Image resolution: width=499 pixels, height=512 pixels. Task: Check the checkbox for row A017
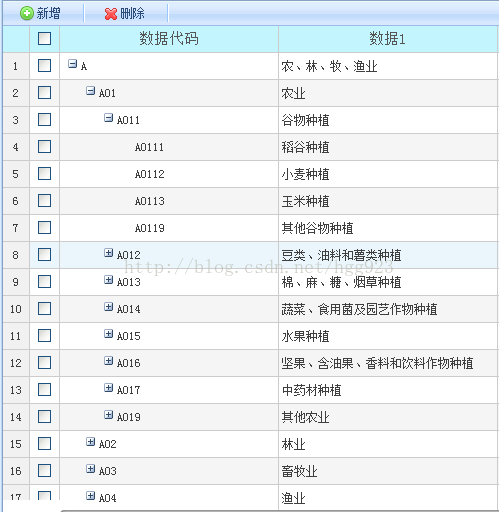click(44, 390)
